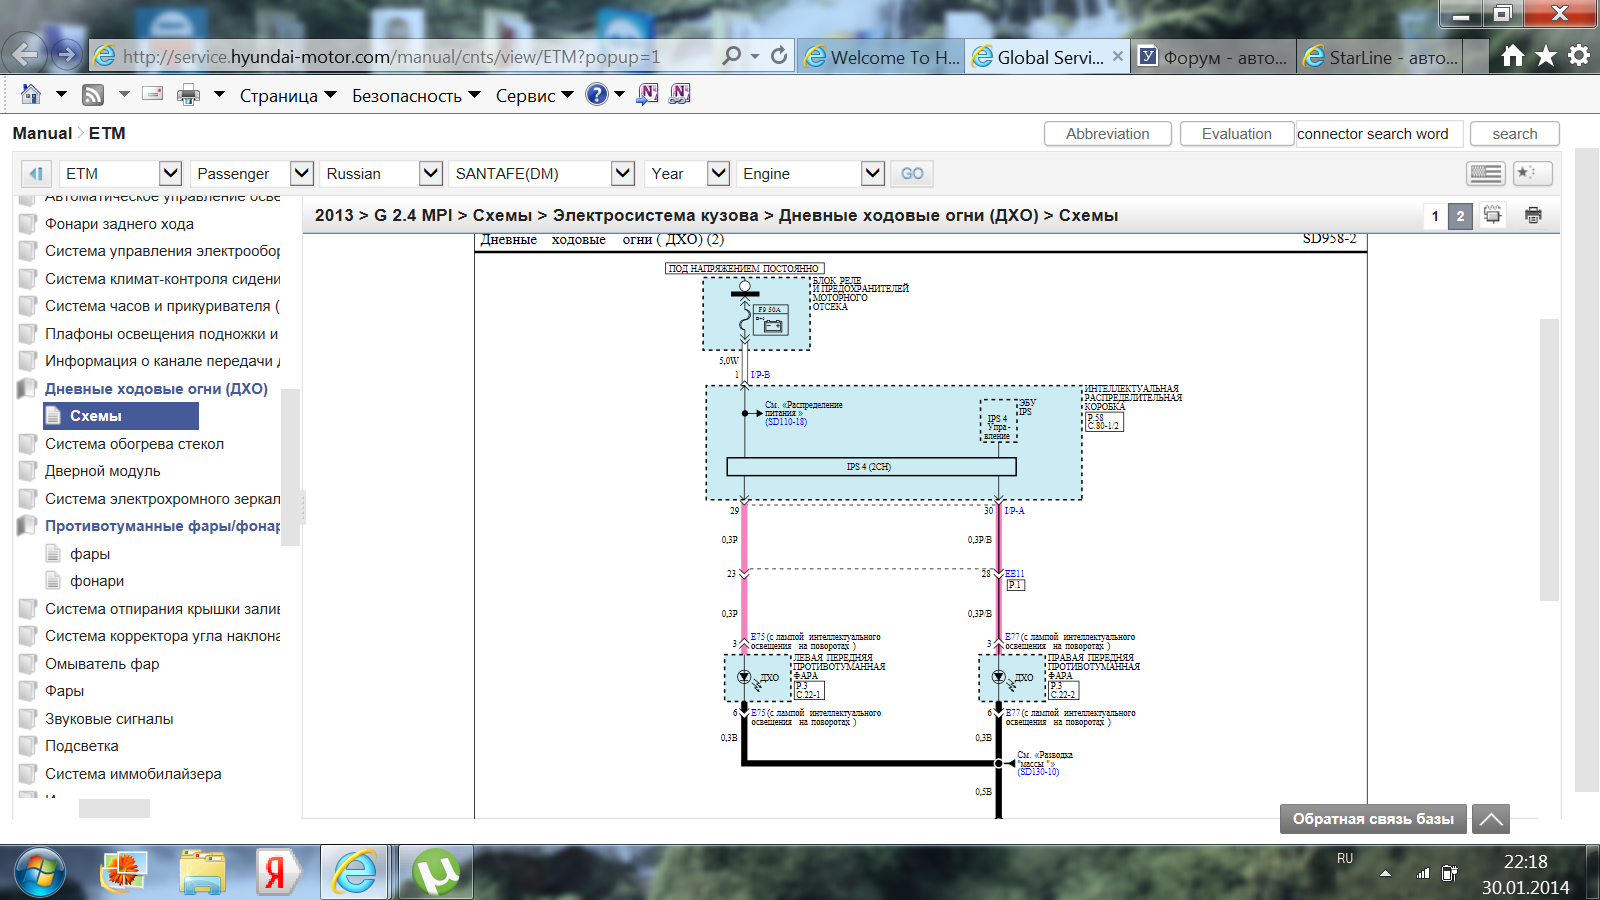This screenshot has height=900, width=1600.
Task: Launch uTorrent from the taskbar
Action: point(435,872)
